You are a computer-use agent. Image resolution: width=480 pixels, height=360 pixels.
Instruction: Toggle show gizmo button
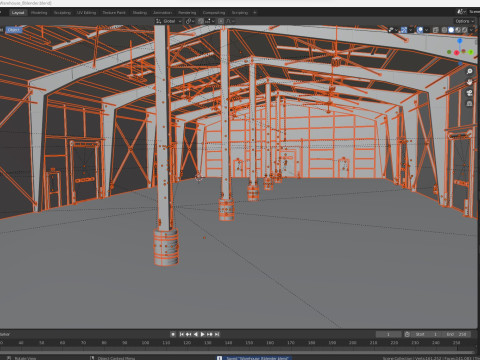404,30
